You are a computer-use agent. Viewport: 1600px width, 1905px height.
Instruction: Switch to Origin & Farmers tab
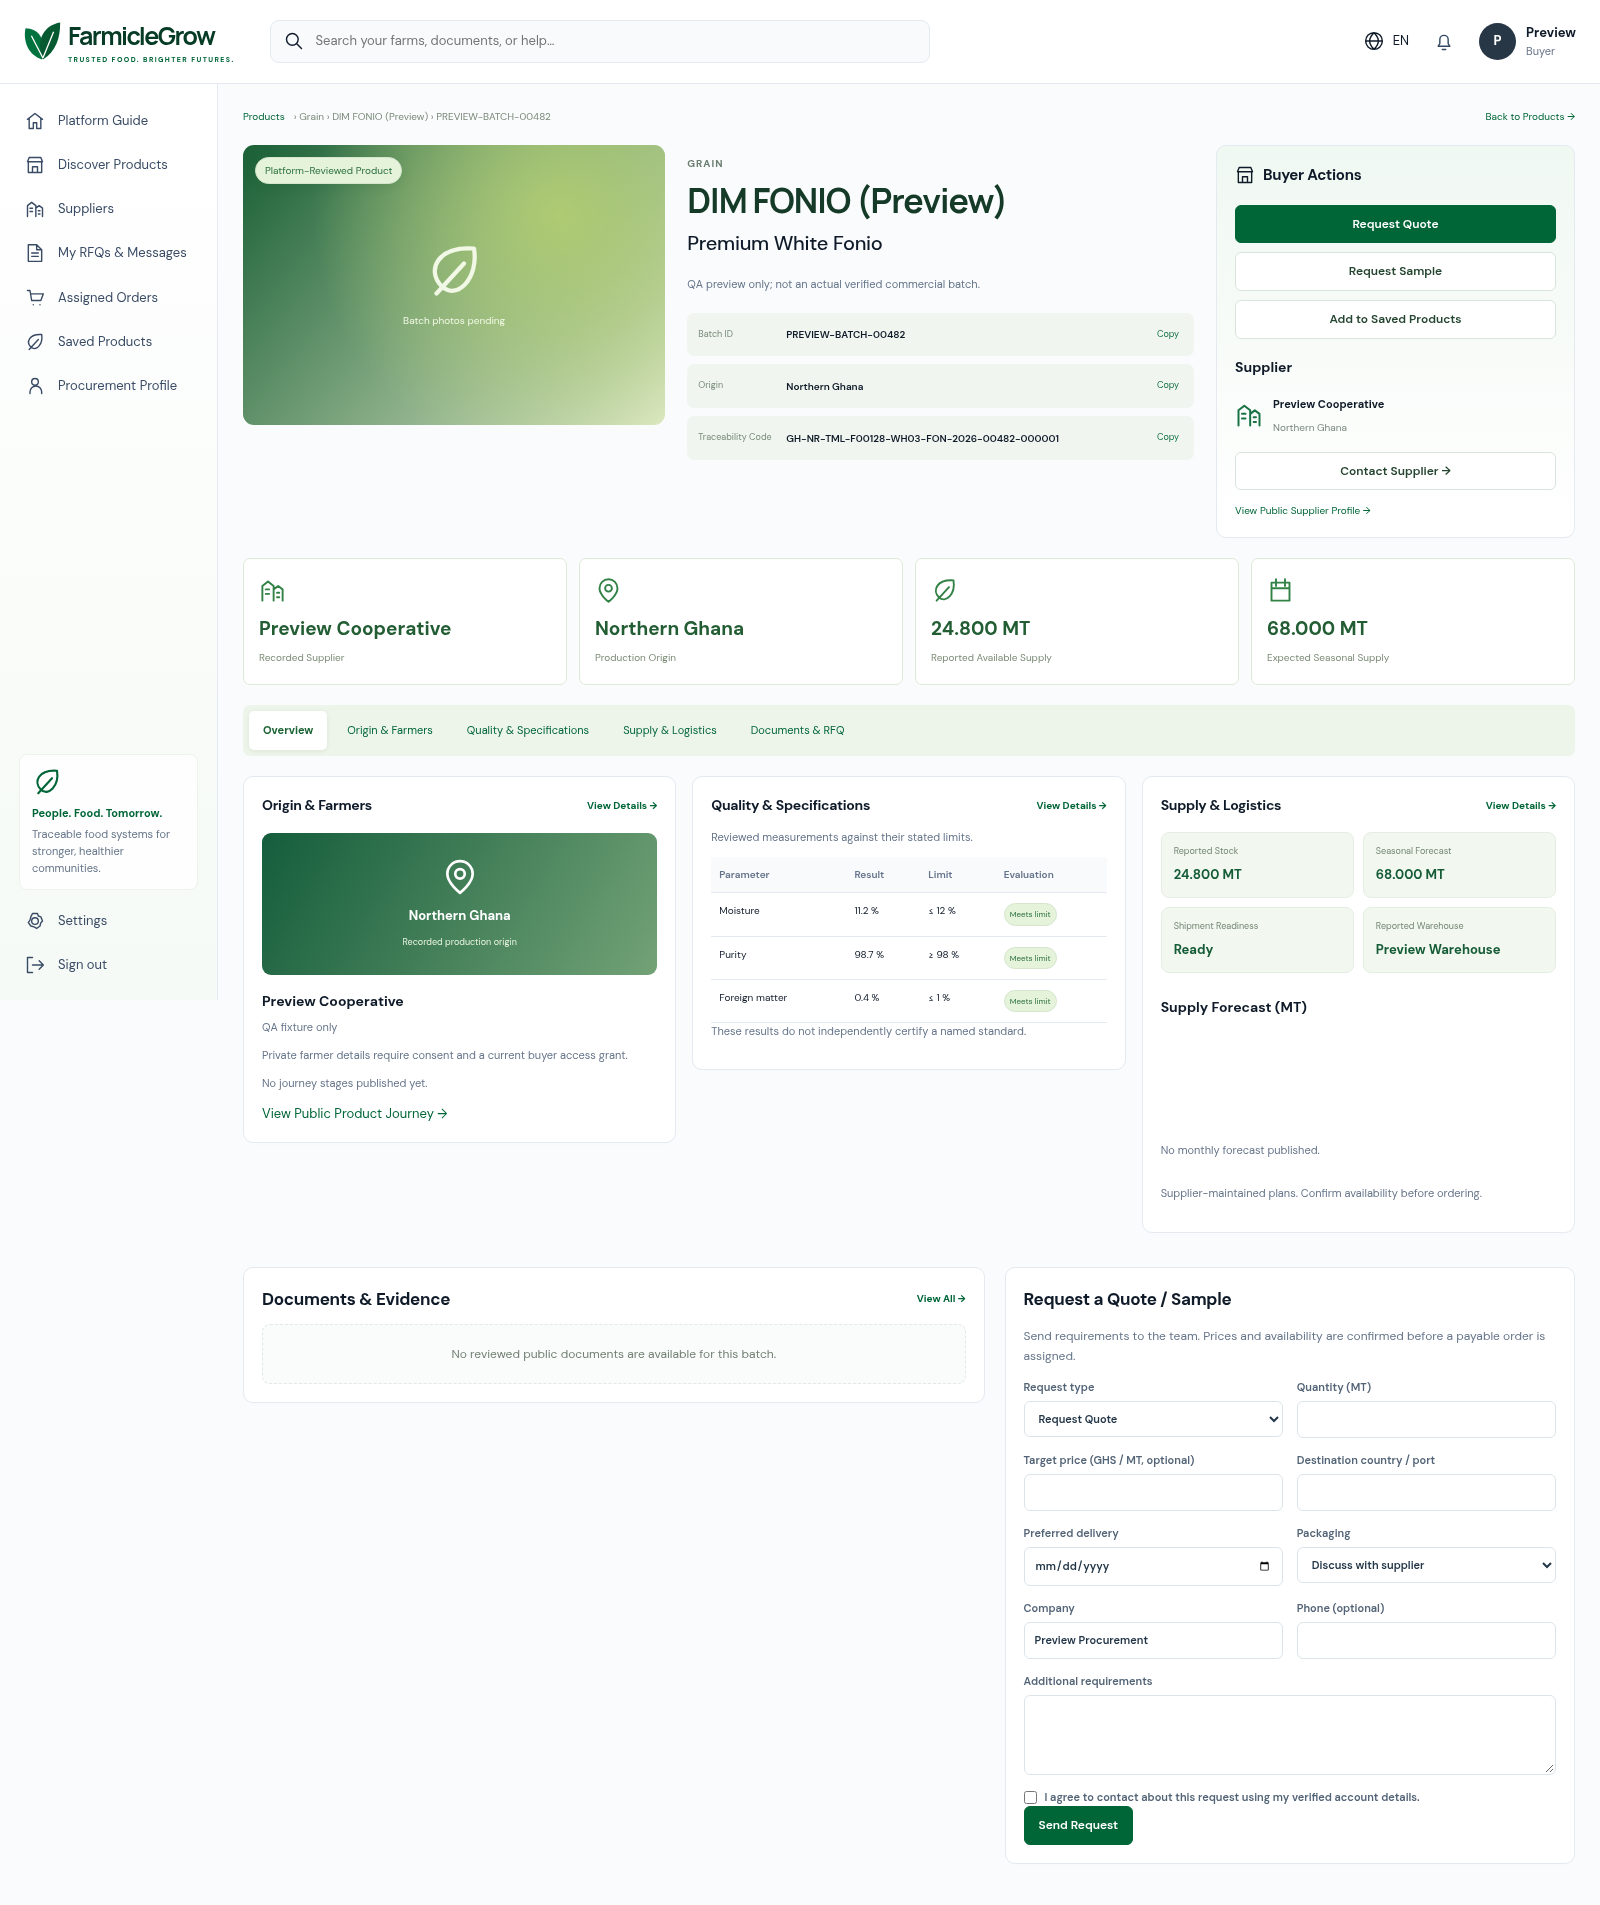pyautogui.click(x=390, y=731)
